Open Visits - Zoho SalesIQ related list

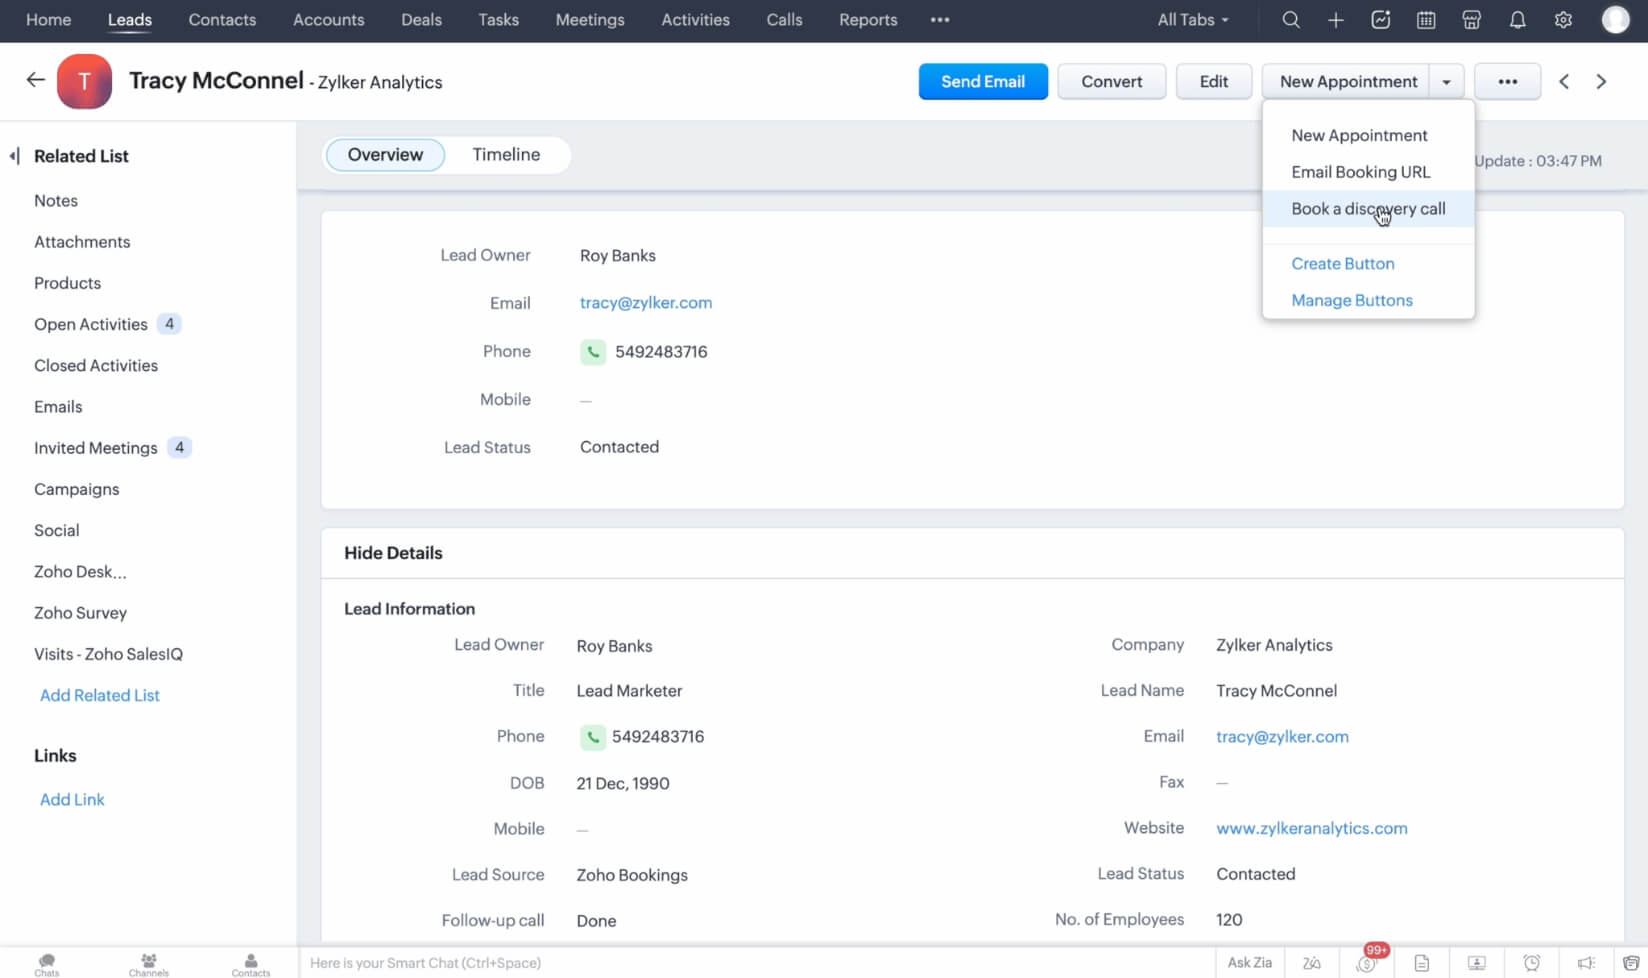click(108, 654)
